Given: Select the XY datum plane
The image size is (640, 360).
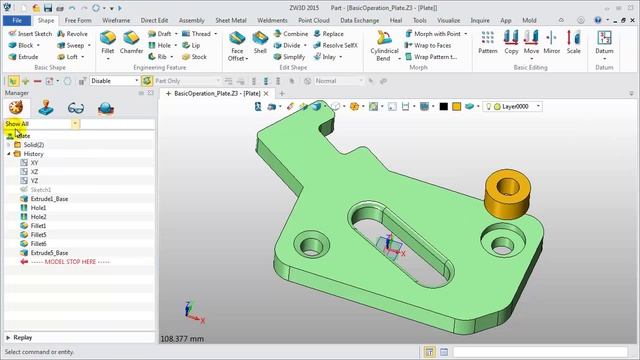Looking at the screenshot, I should click(34, 163).
